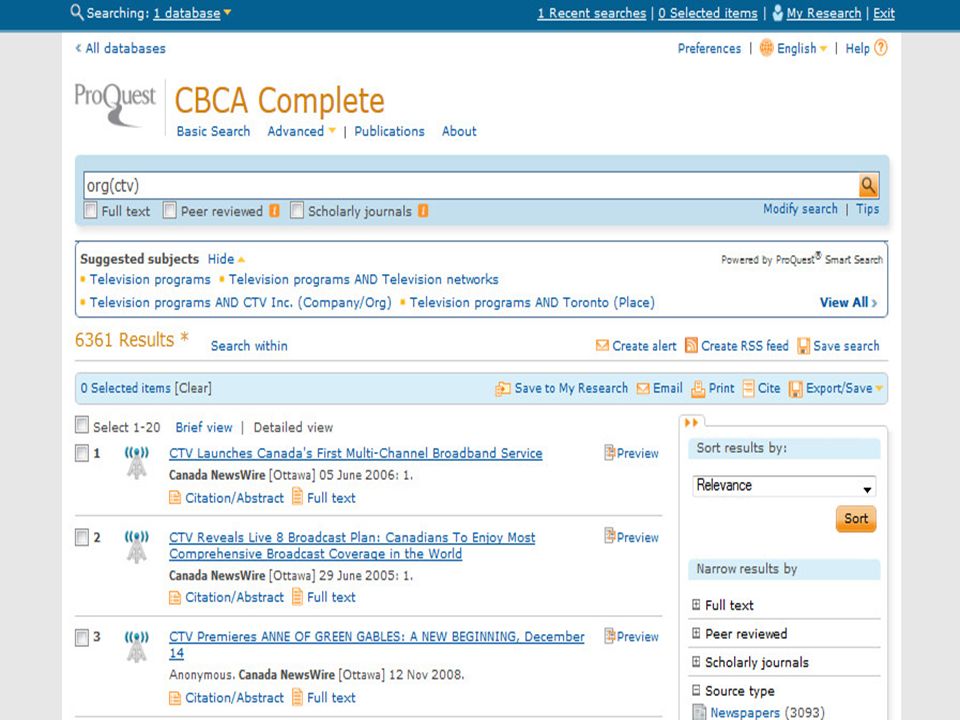Hide the Suggested subjects panel

tap(226, 259)
